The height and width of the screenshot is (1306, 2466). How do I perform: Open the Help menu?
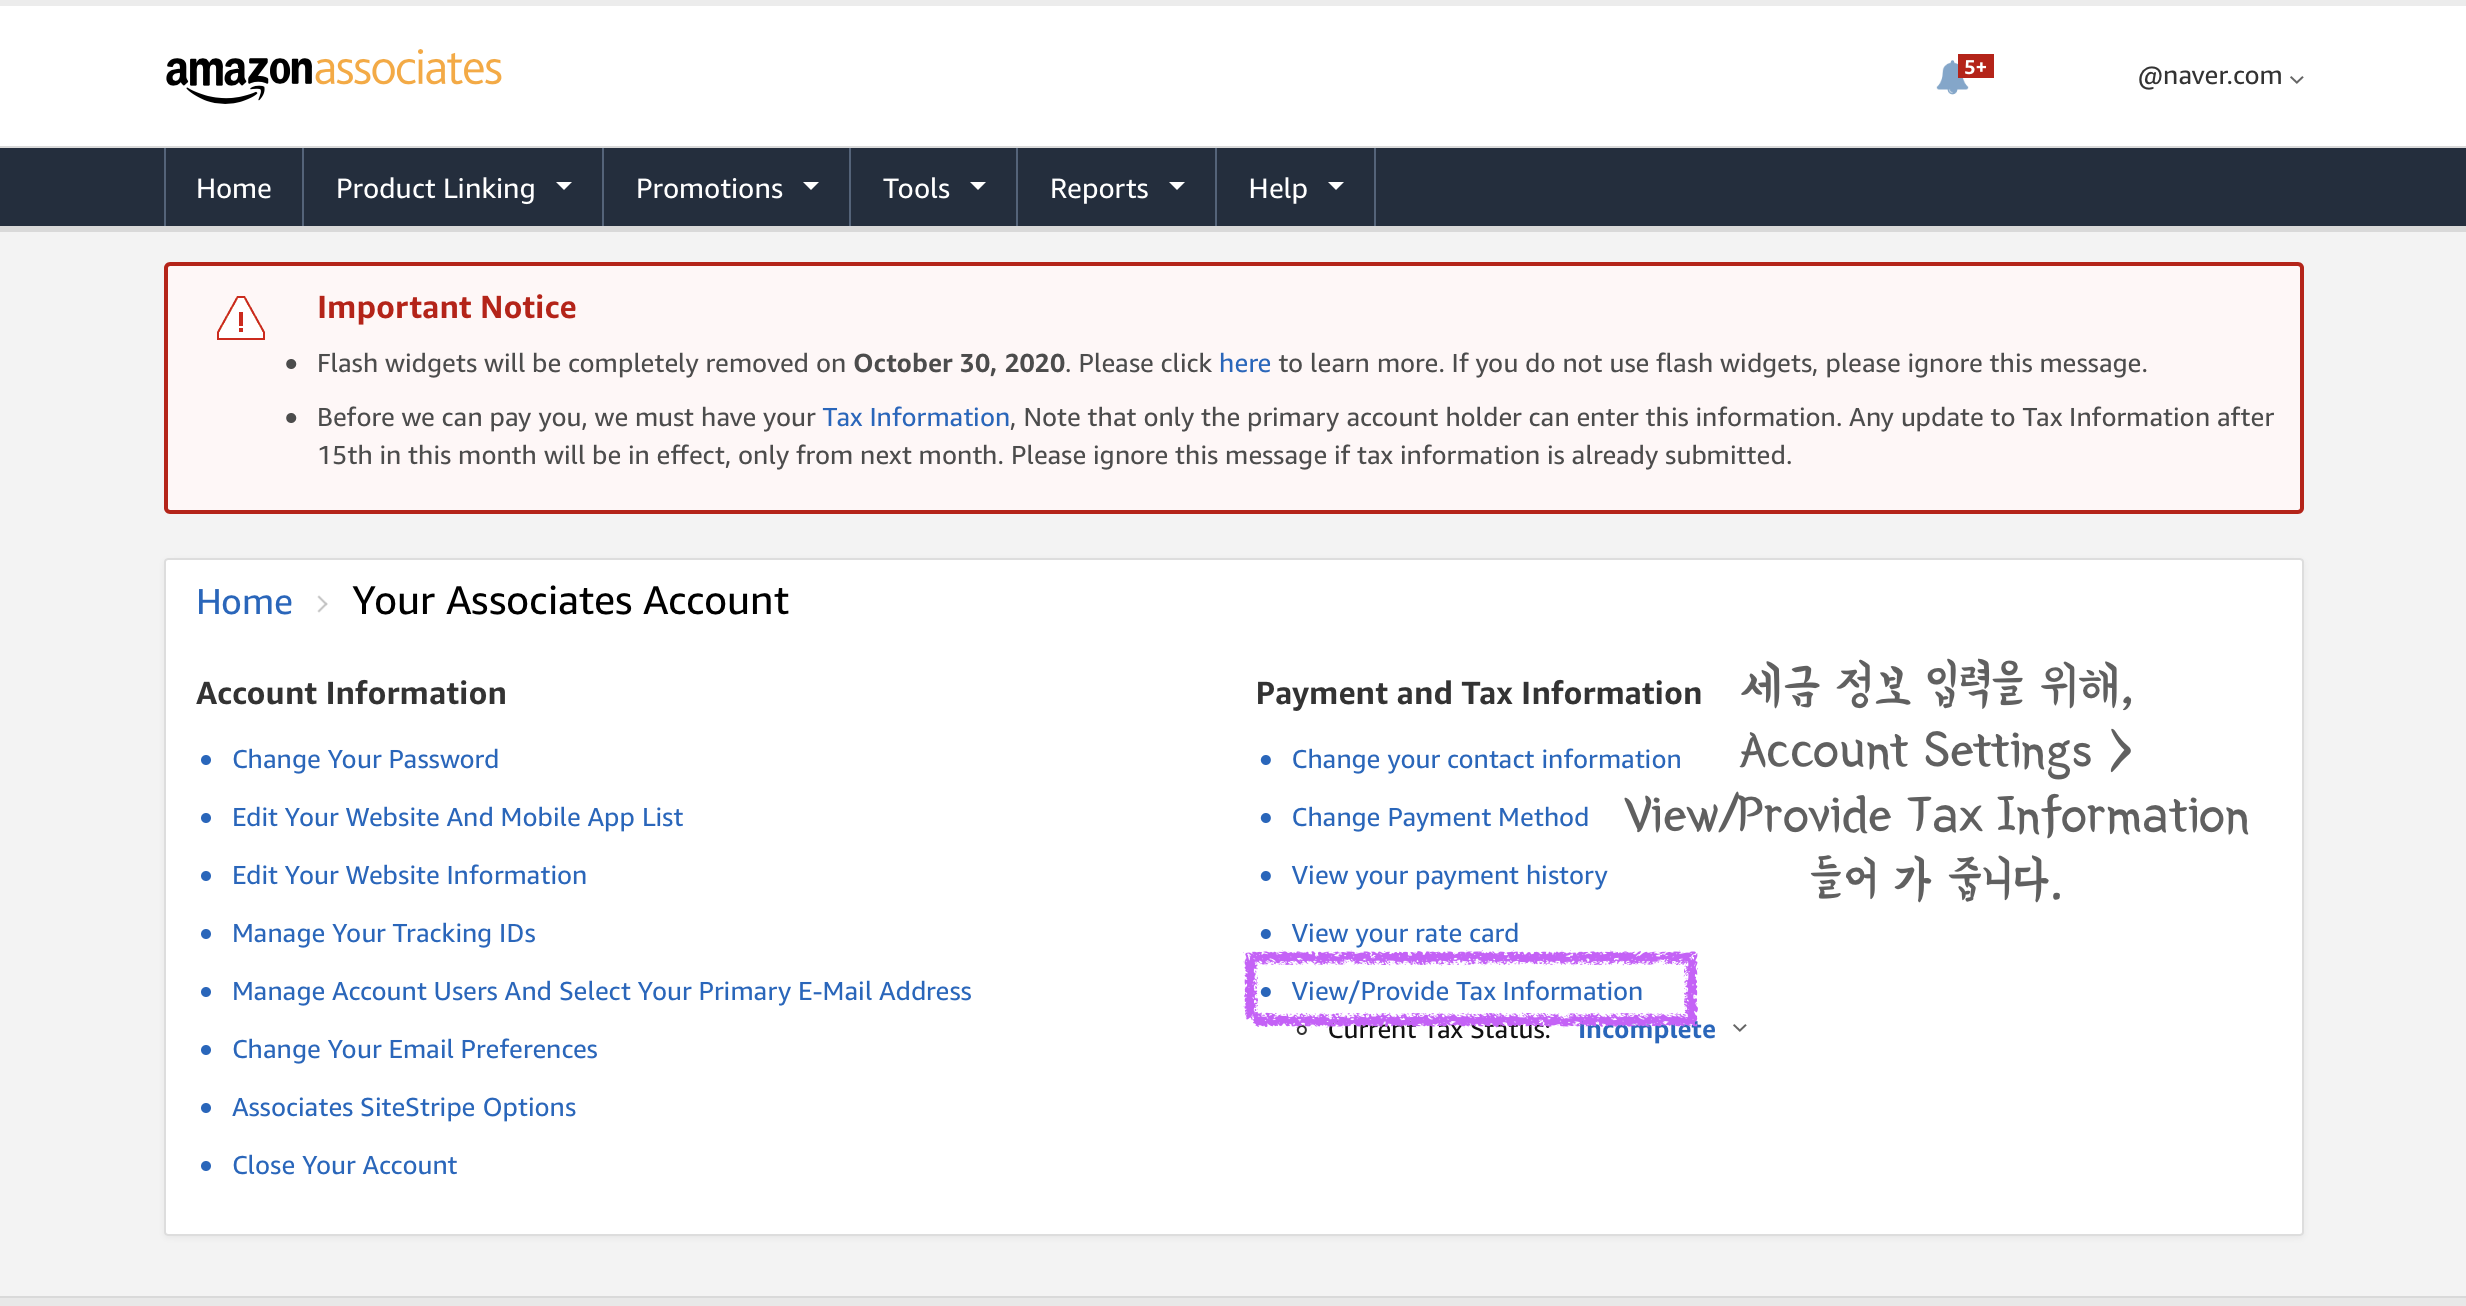click(x=1295, y=188)
